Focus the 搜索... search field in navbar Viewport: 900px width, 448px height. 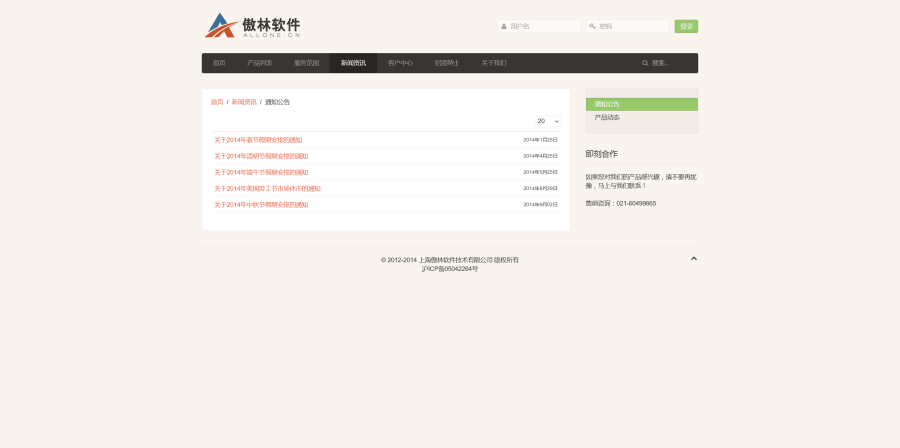pos(667,63)
